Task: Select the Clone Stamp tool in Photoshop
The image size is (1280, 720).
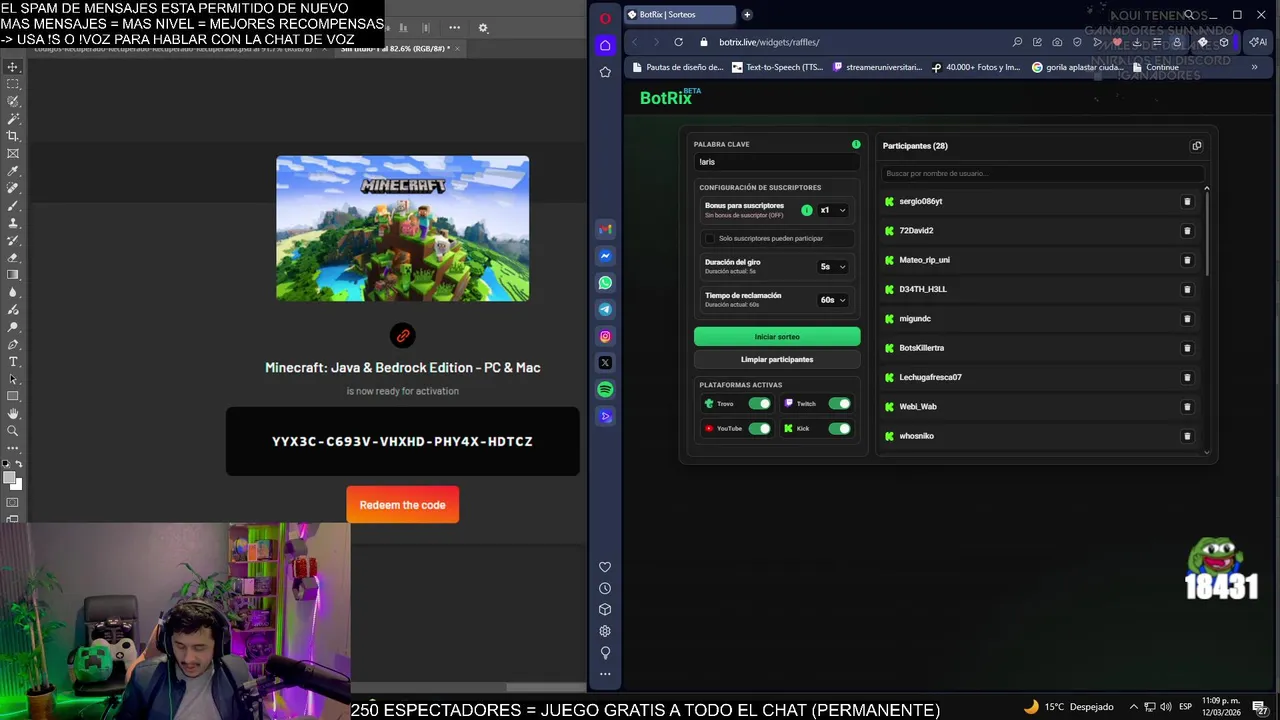Action: (13, 223)
